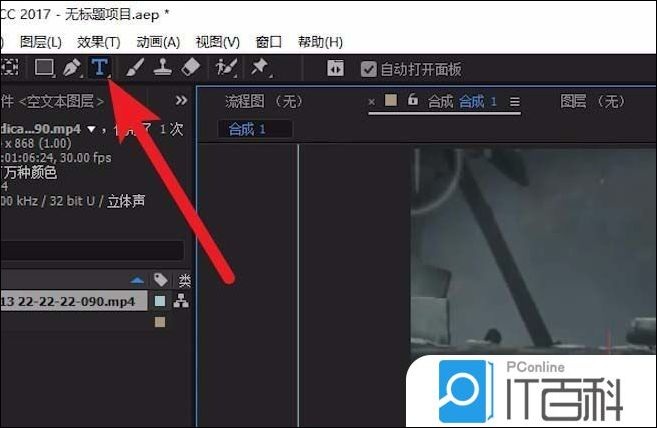Viewport: 657px width, 428px height.
Task: Select the Clone Stamp tool
Action: click(162, 67)
